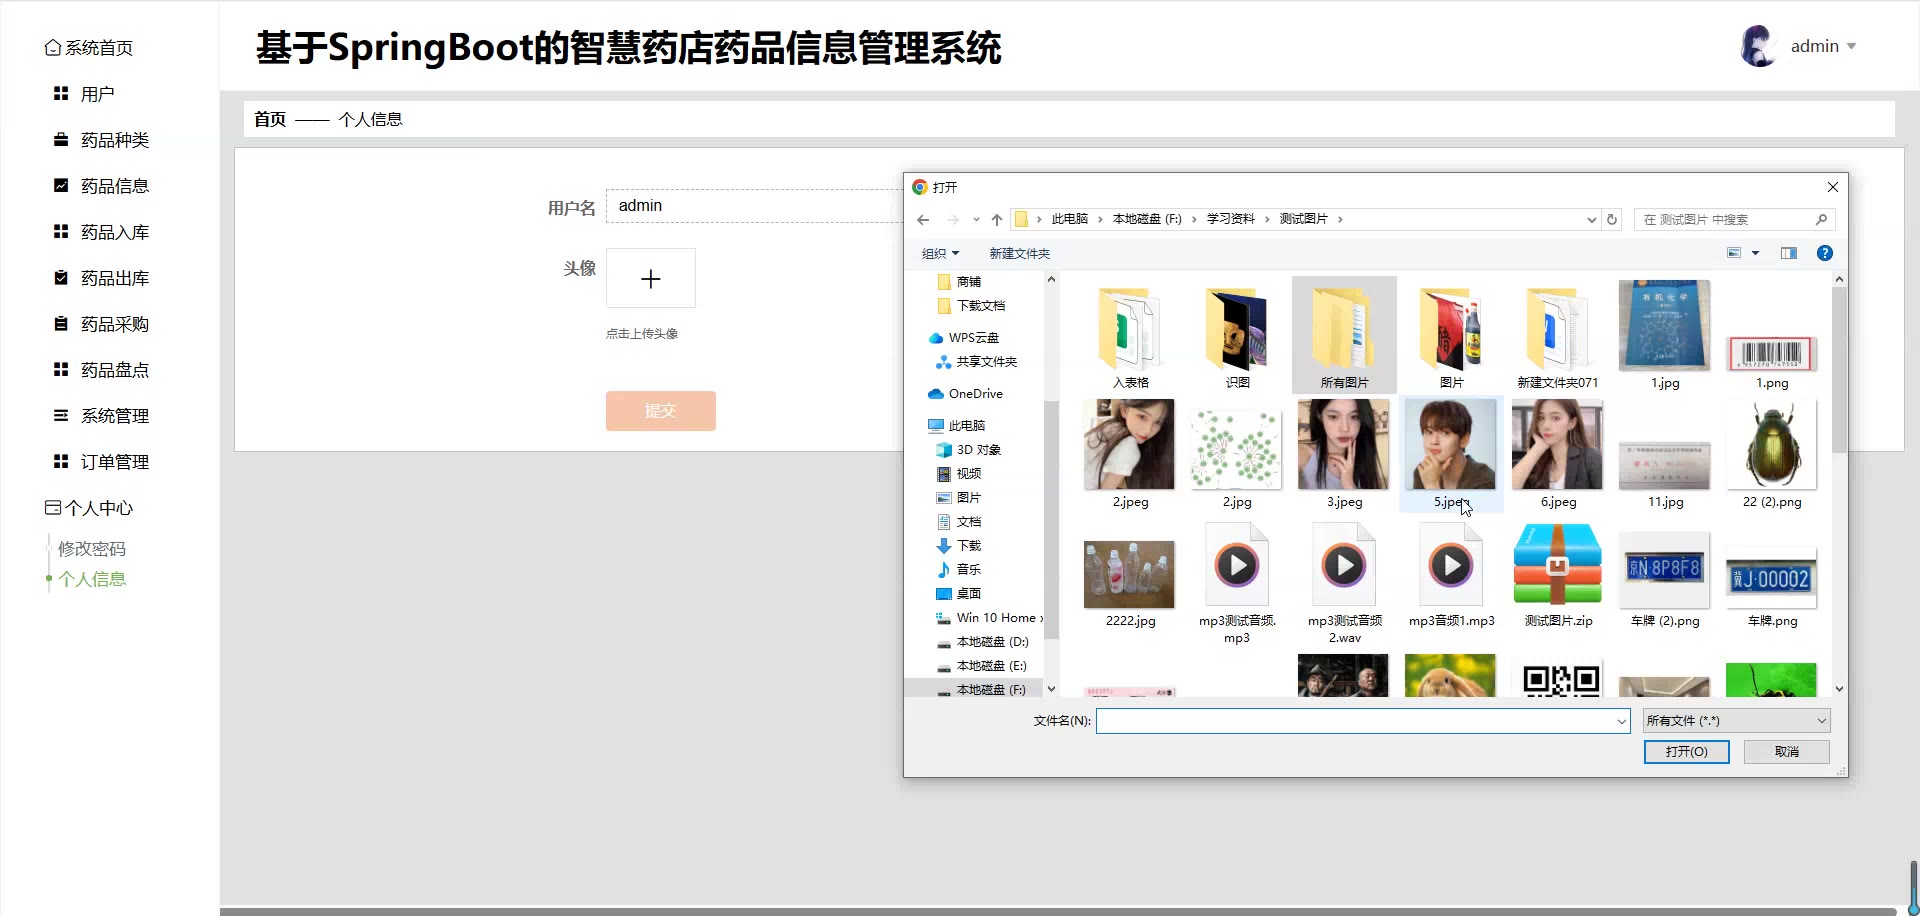Open the OneDrive location in sidebar
Screen dimensions: 1920x916
click(x=974, y=394)
